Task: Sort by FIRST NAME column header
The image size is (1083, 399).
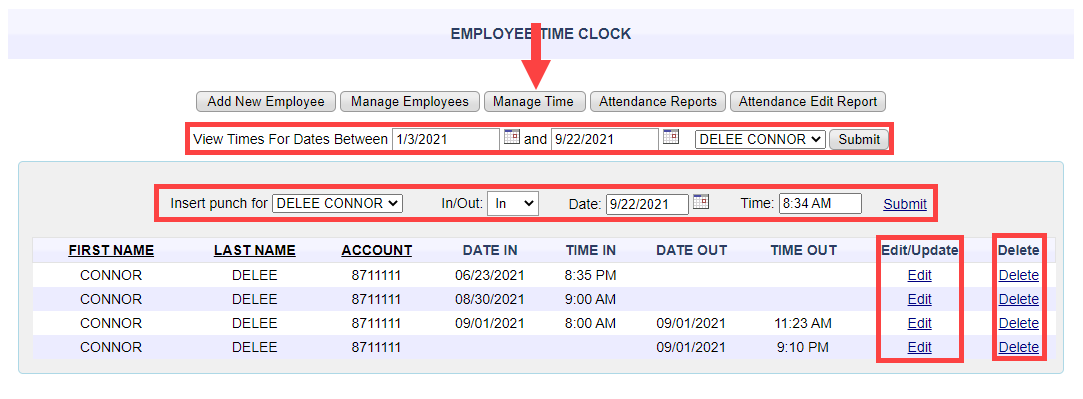Action: pyautogui.click(x=111, y=251)
